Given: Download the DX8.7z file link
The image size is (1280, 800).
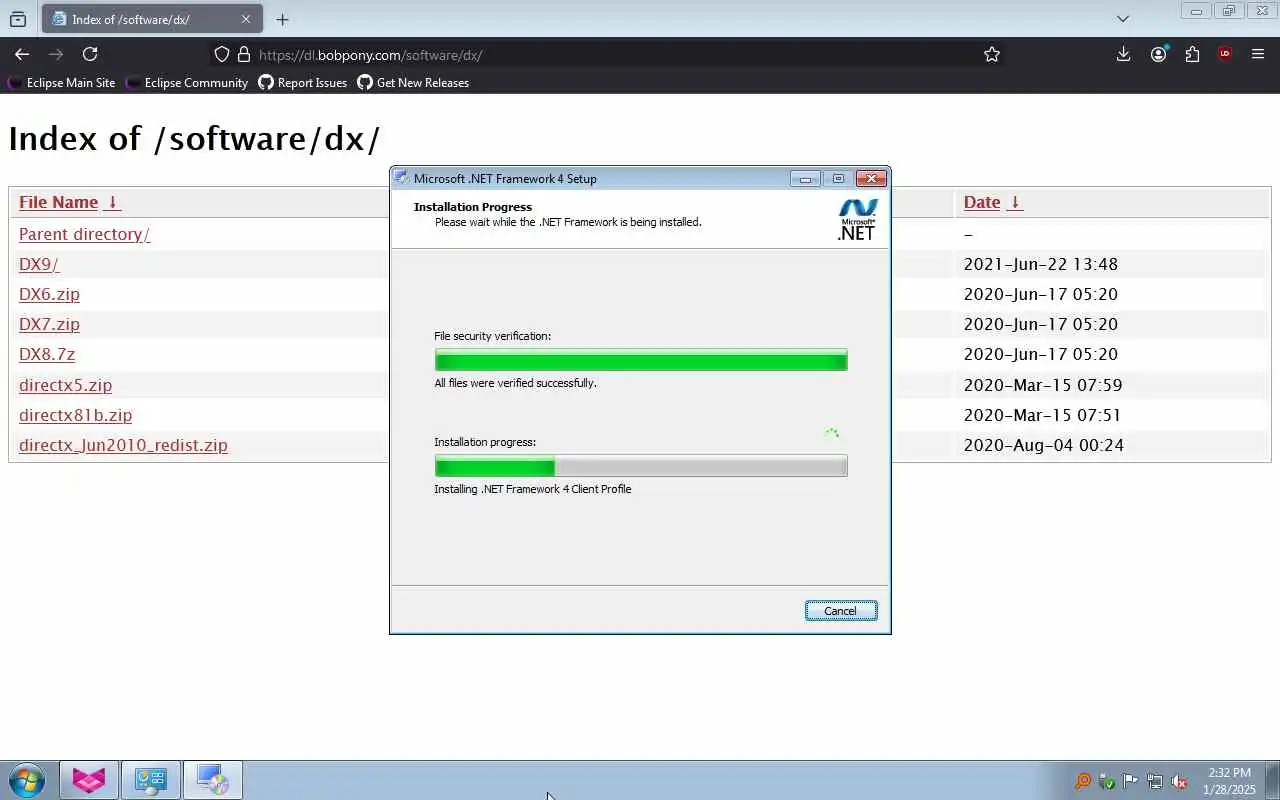Looking at the screenshot, I should point(47,354).
